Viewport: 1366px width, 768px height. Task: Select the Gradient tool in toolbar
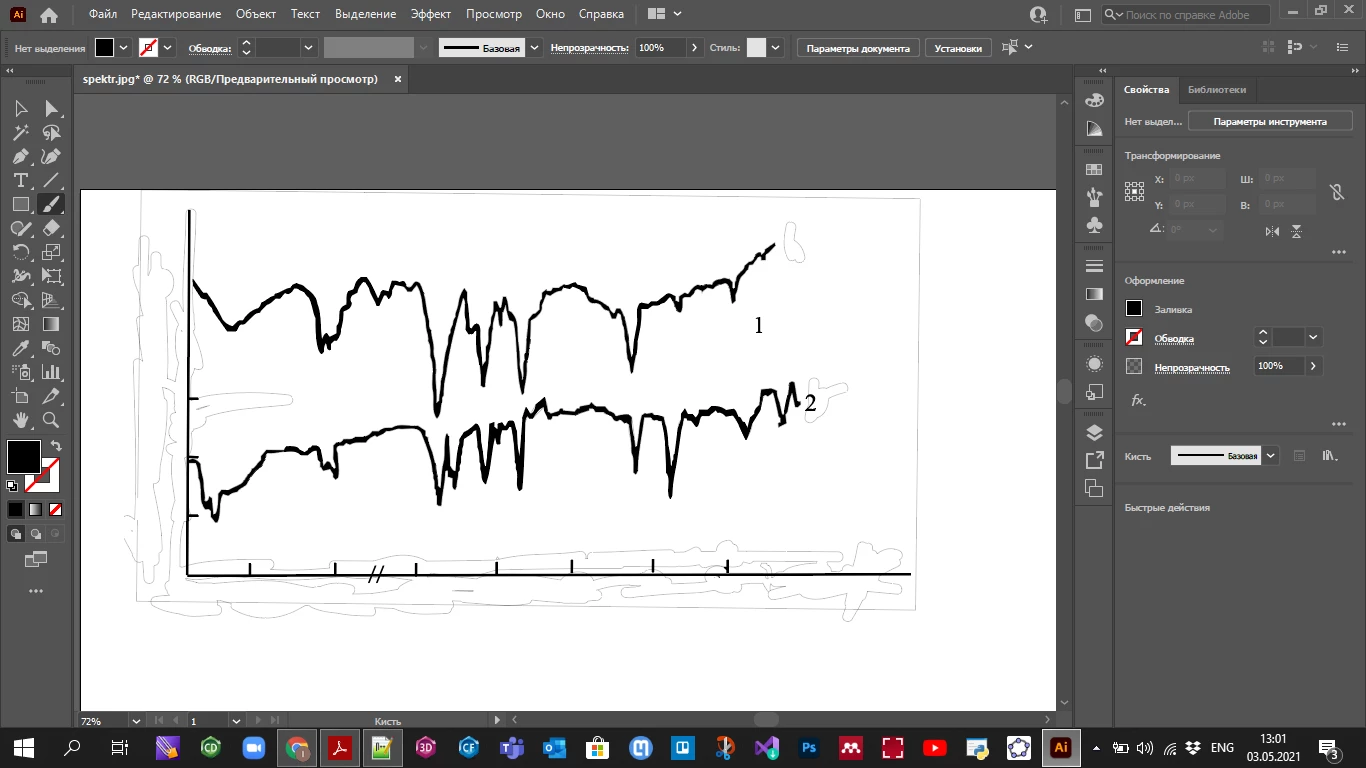[x=51, y=324]
